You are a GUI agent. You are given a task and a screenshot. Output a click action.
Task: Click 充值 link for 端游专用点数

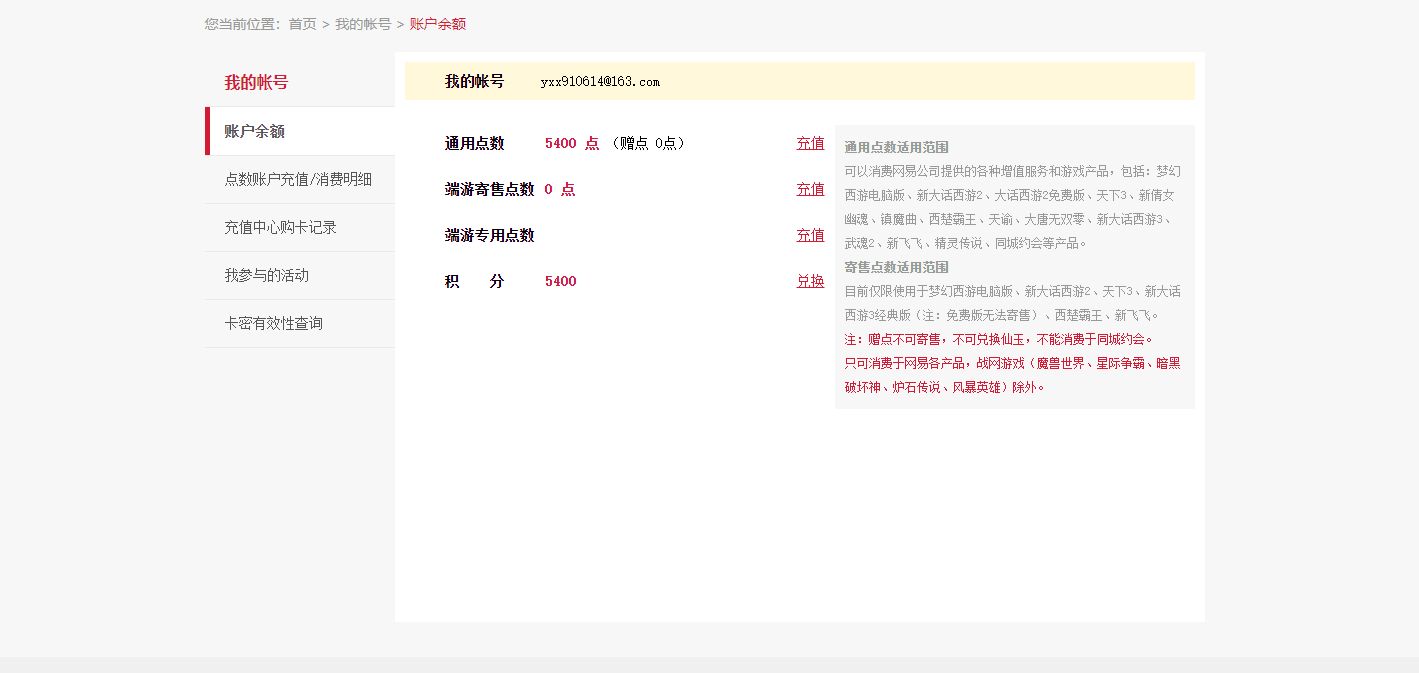(x=810, y=235)
